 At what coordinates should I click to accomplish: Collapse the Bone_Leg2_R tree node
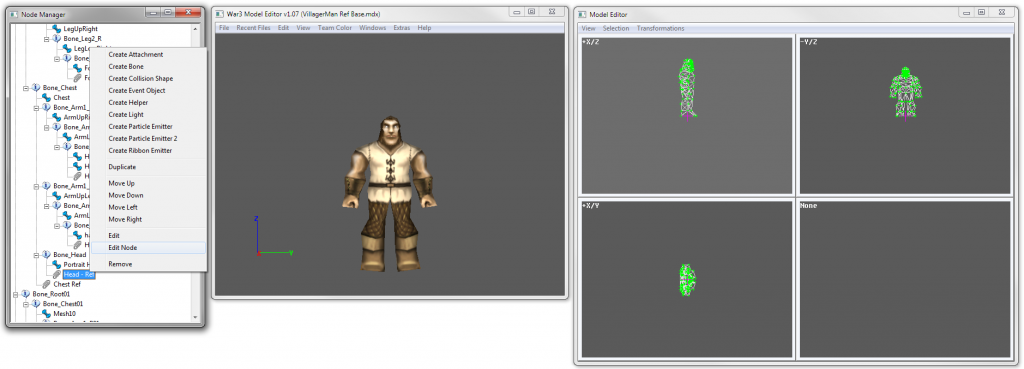pyautogui.click(x=46, y=39)
